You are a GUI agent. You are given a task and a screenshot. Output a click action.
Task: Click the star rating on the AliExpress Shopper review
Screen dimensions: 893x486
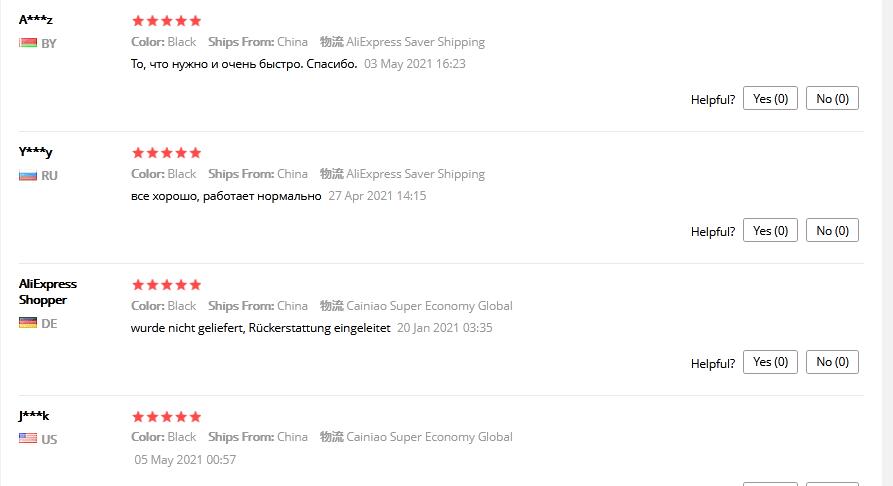click(166, 285)
